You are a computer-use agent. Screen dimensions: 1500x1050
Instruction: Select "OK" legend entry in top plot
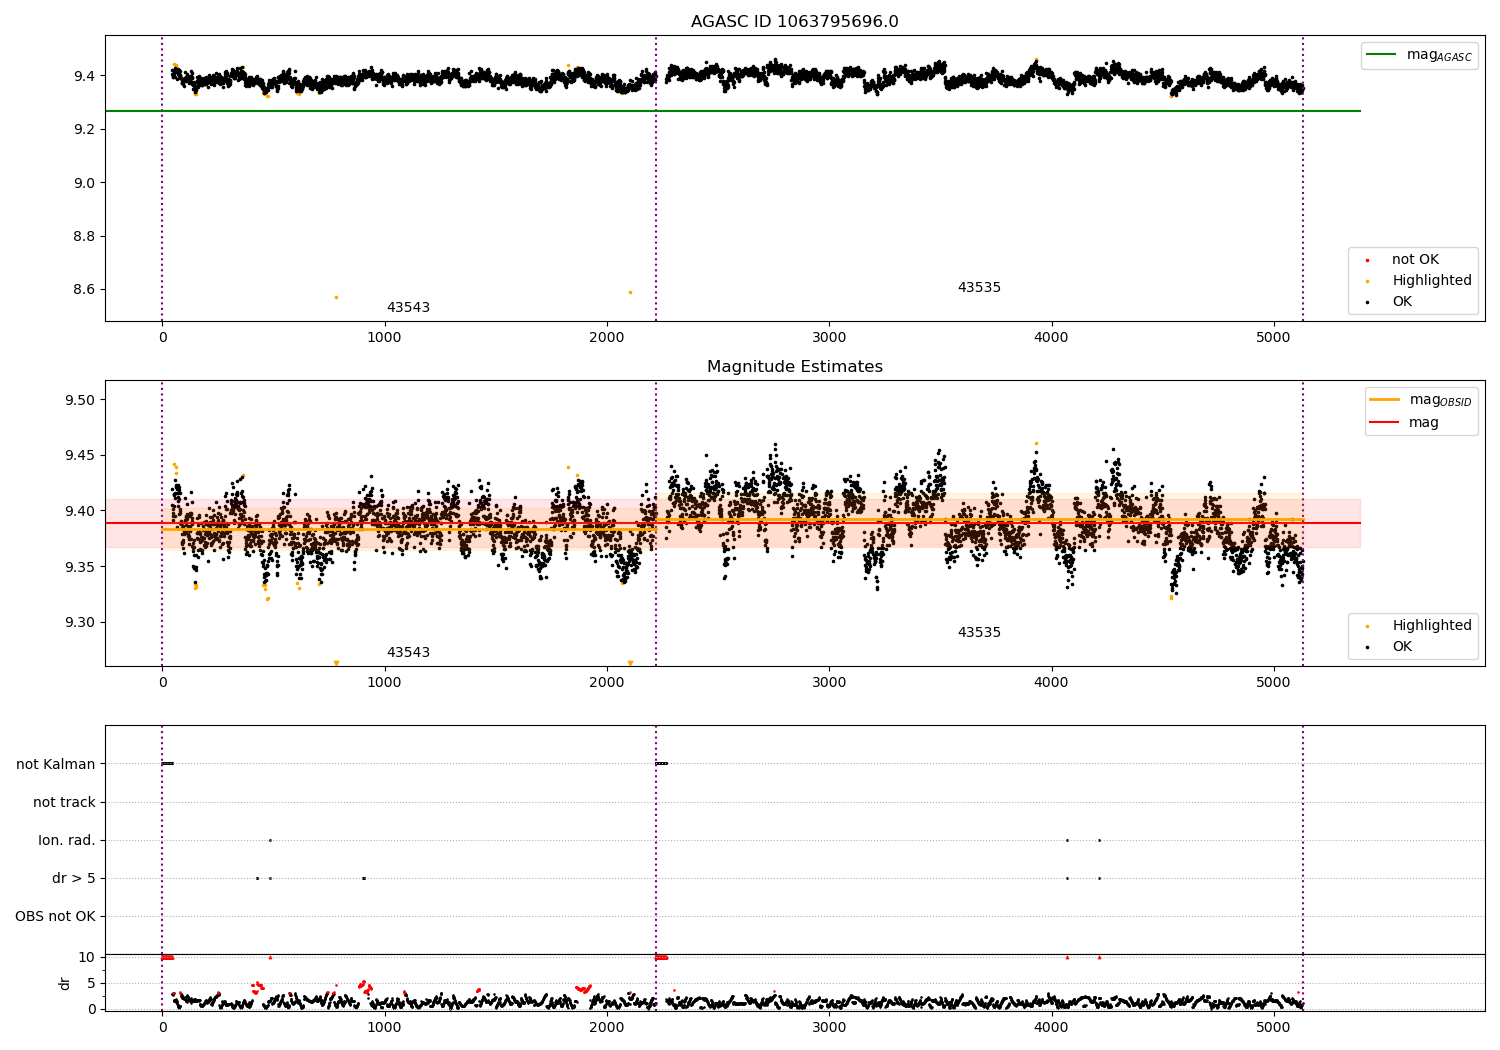point(1390,302)
